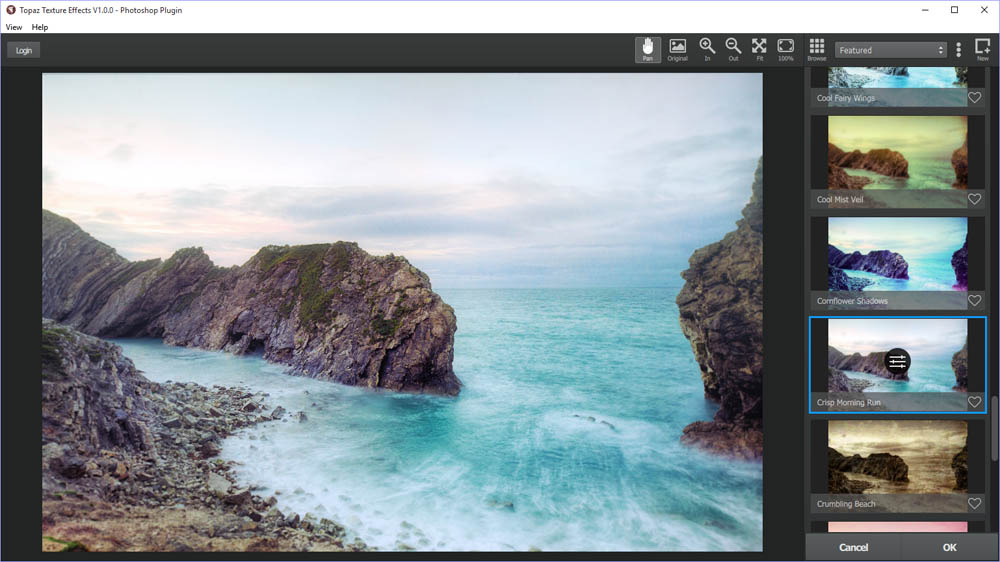Click the Zoom Out magnifier icon

point(733,49)
